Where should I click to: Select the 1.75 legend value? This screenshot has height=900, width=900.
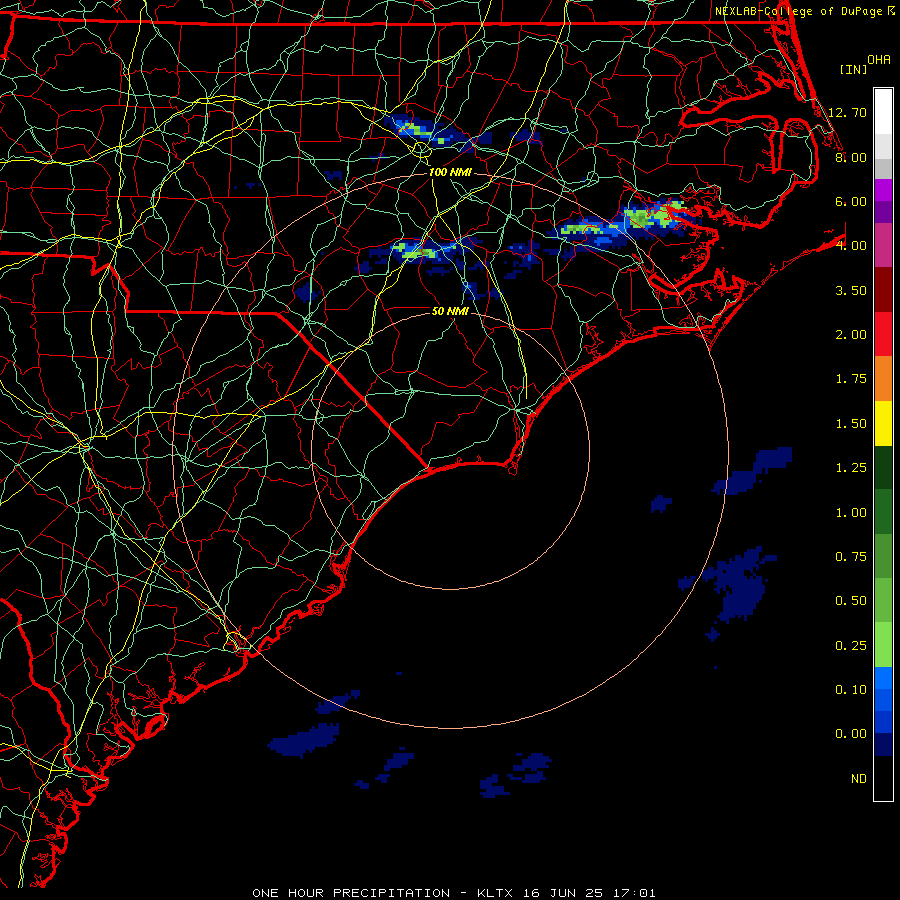pos(851,379)
